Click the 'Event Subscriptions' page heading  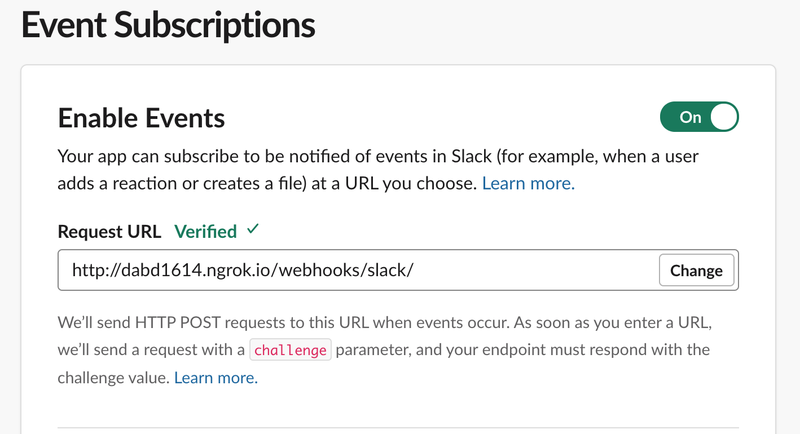[168, 24]
